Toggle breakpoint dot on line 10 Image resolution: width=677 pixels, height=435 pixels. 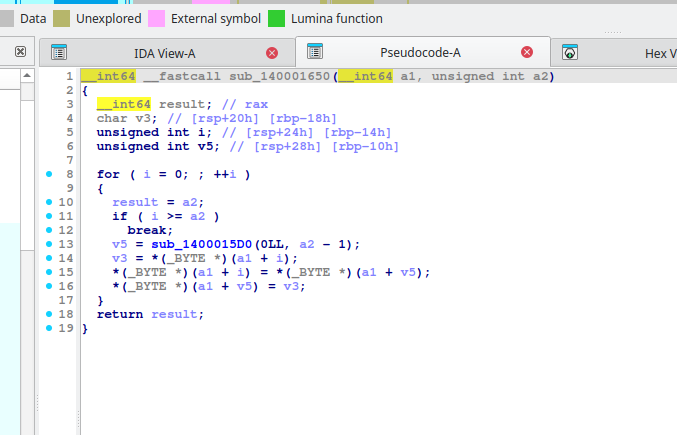[x=49, y=202]
